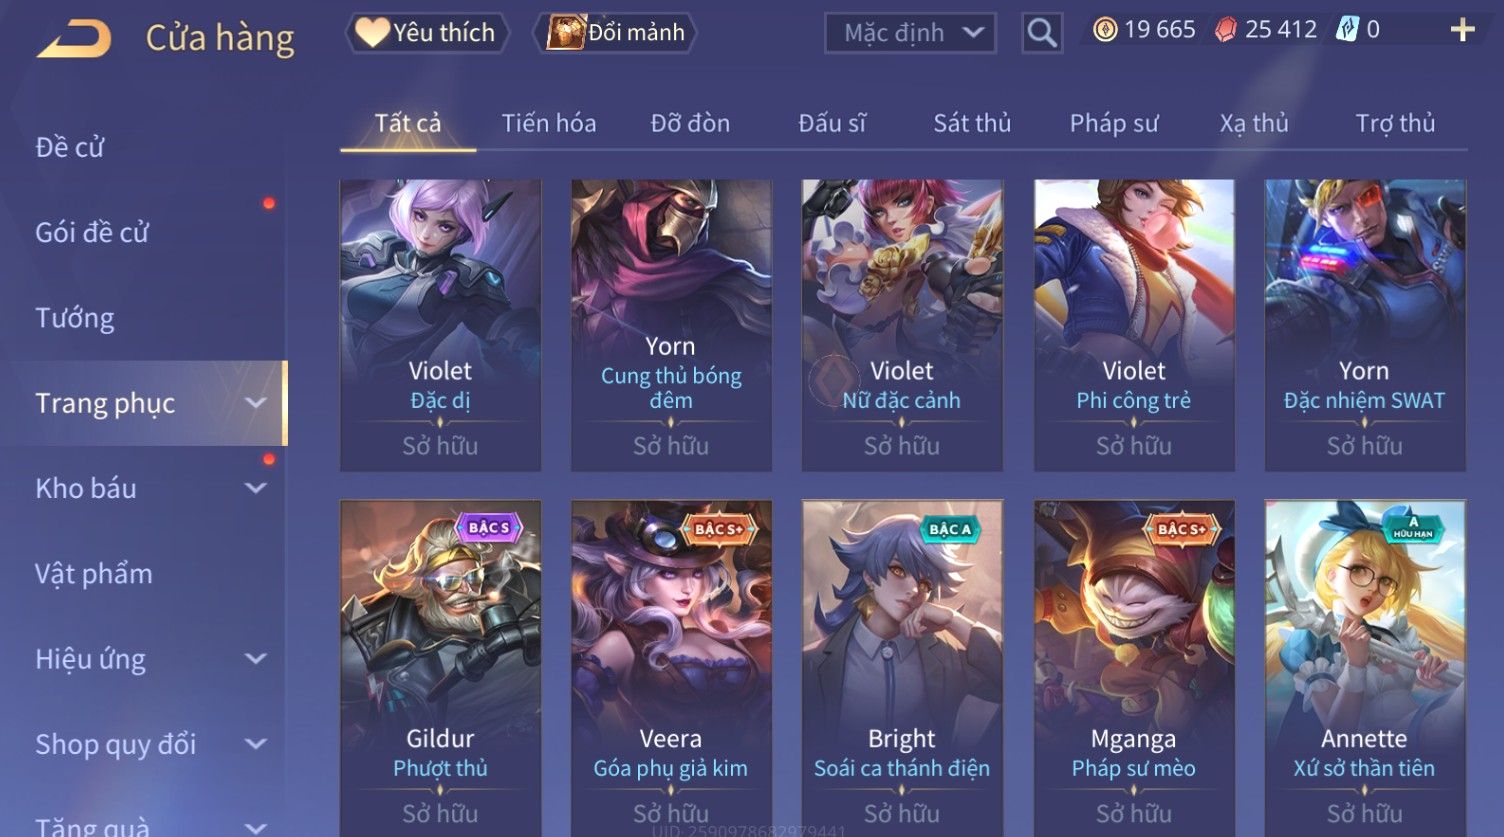
Task: Select the Sát thủ tab
Action: click(x=972, y=124)
